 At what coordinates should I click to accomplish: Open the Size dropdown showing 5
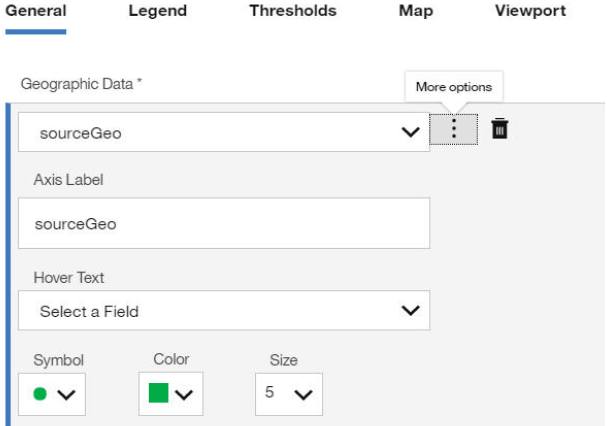pos(288,394)
